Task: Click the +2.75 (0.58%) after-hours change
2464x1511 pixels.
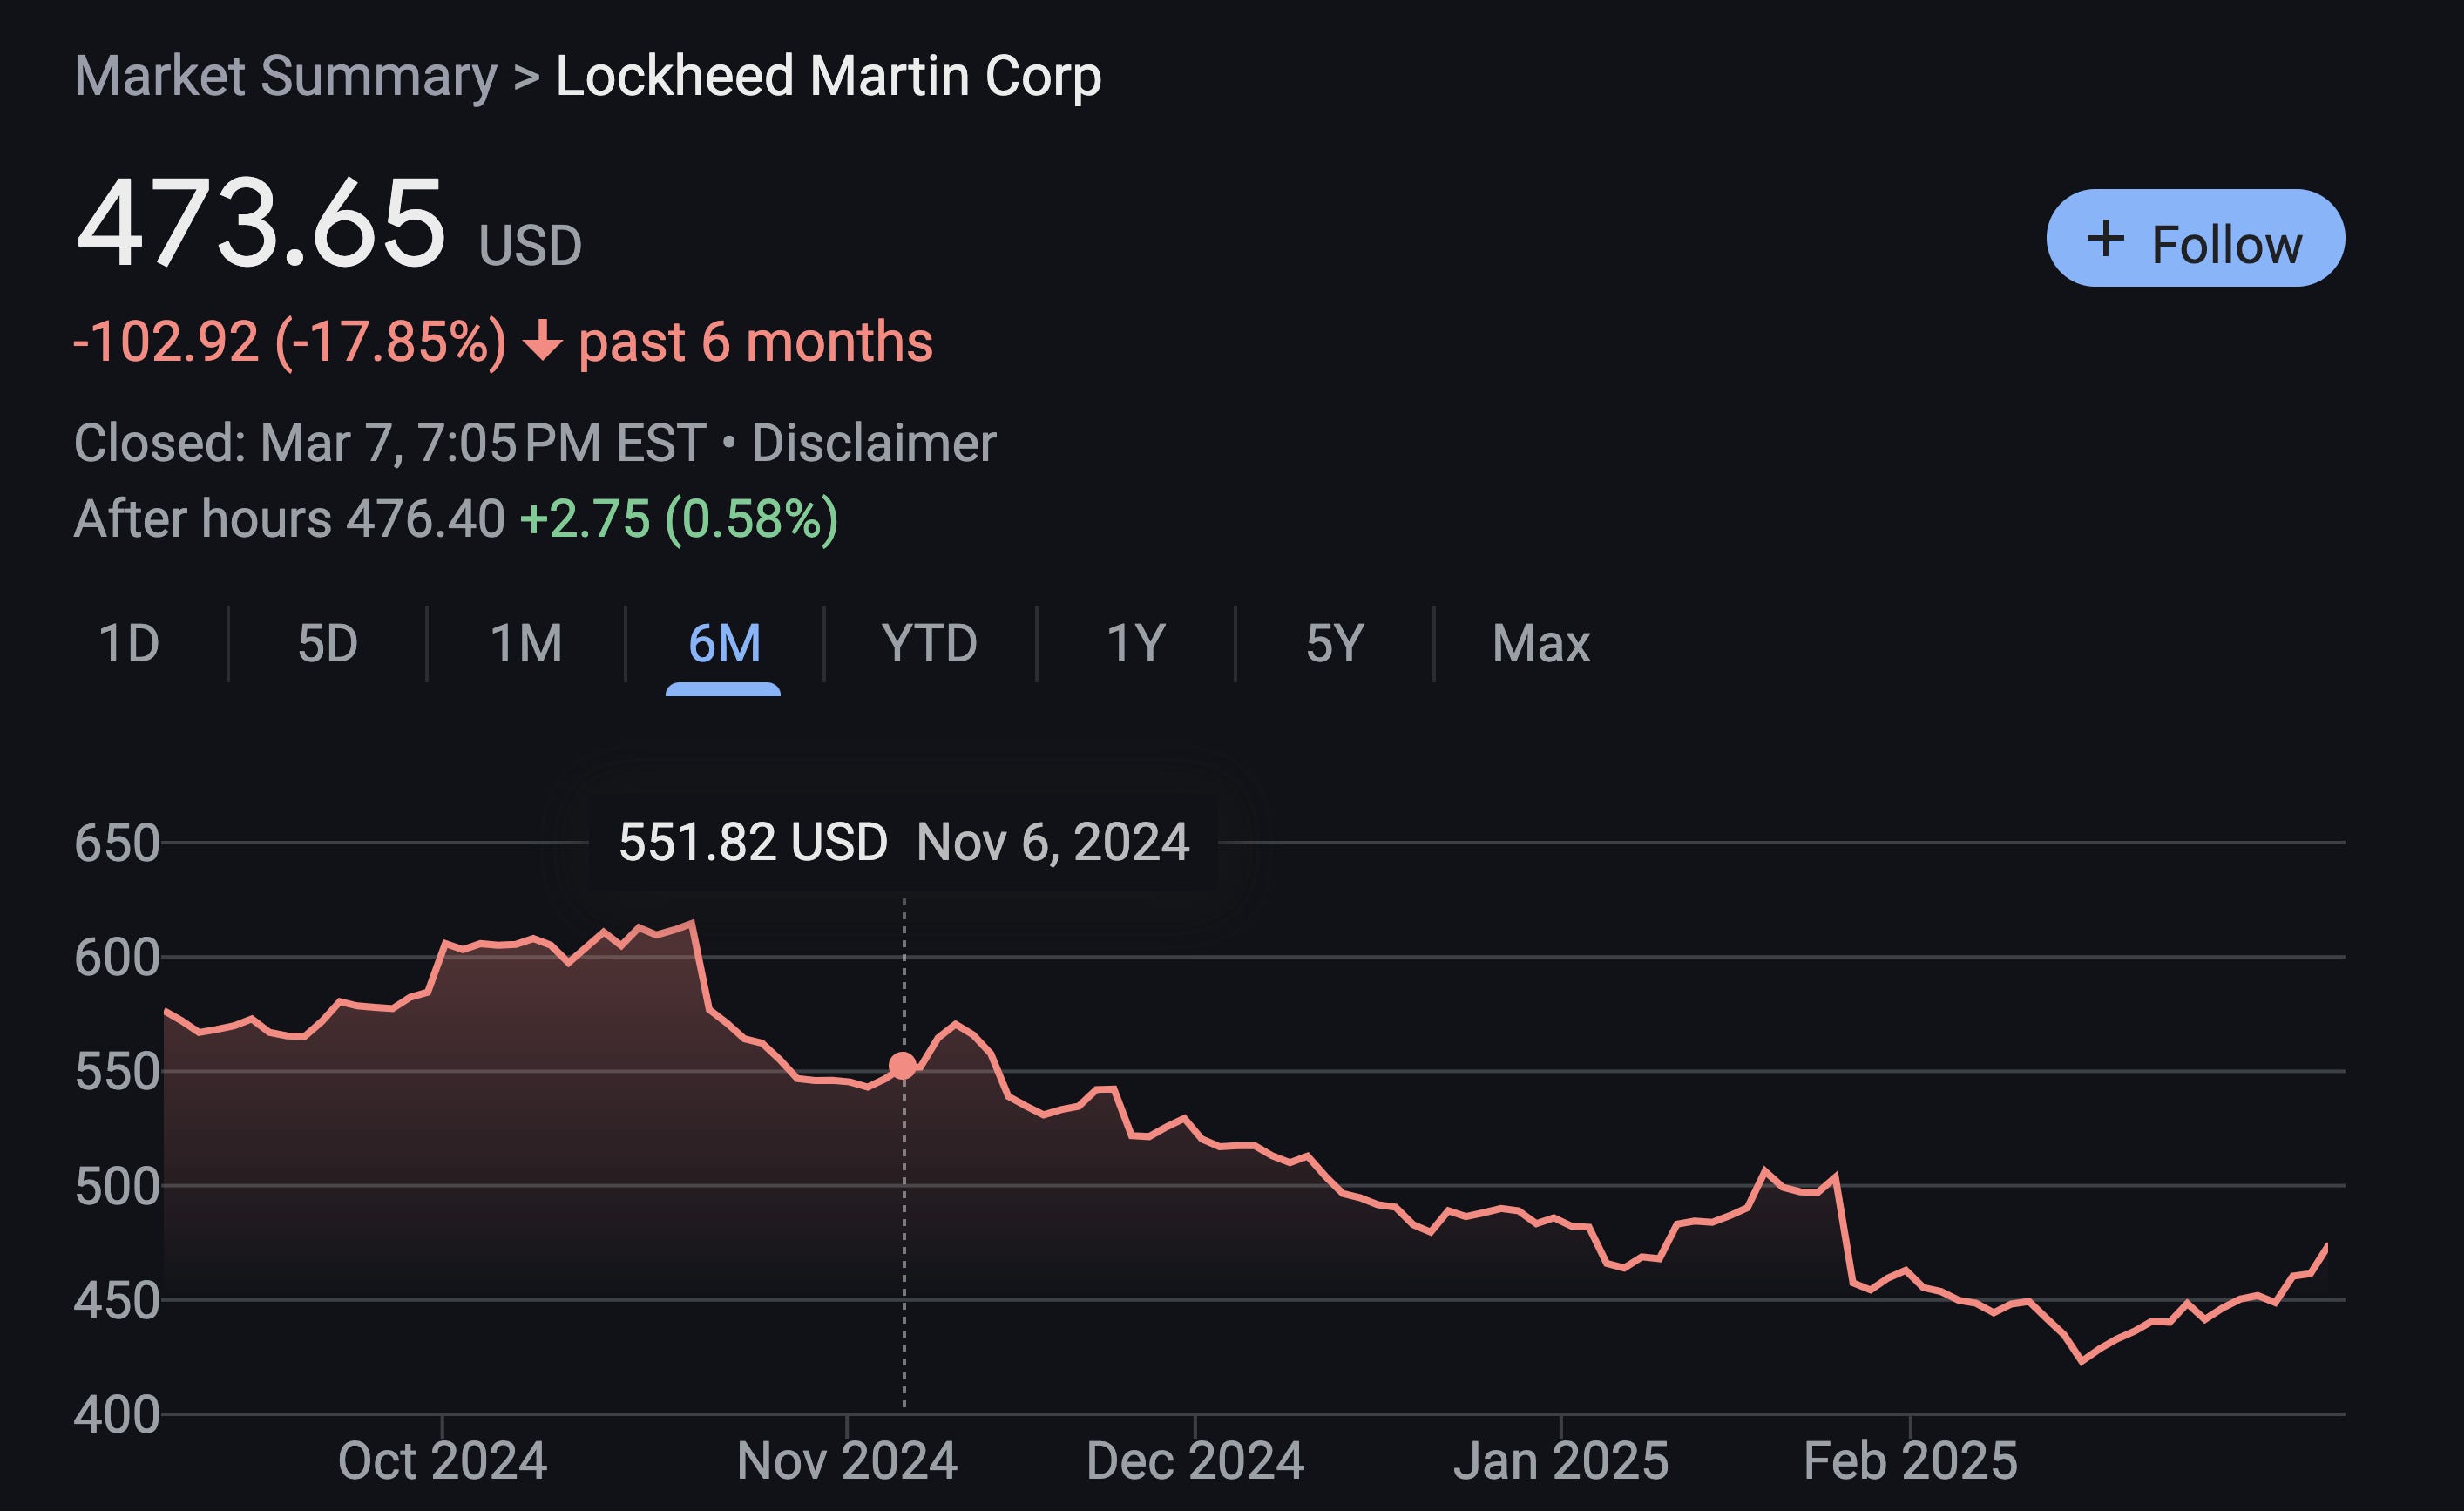Action: (679, 519)
